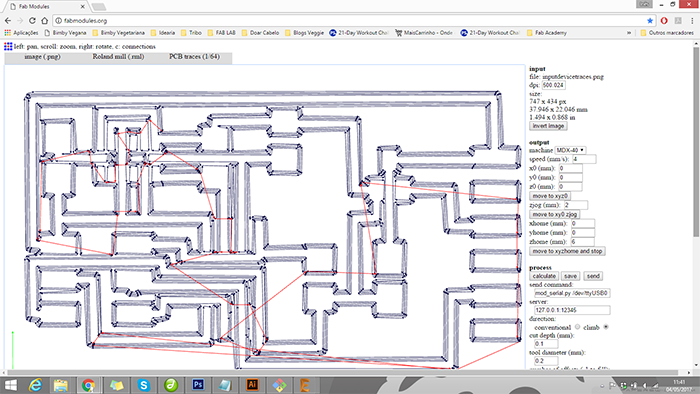Edit the zhome (mm) field
Screen dimensions: 700x394
[x=583, y=242]
